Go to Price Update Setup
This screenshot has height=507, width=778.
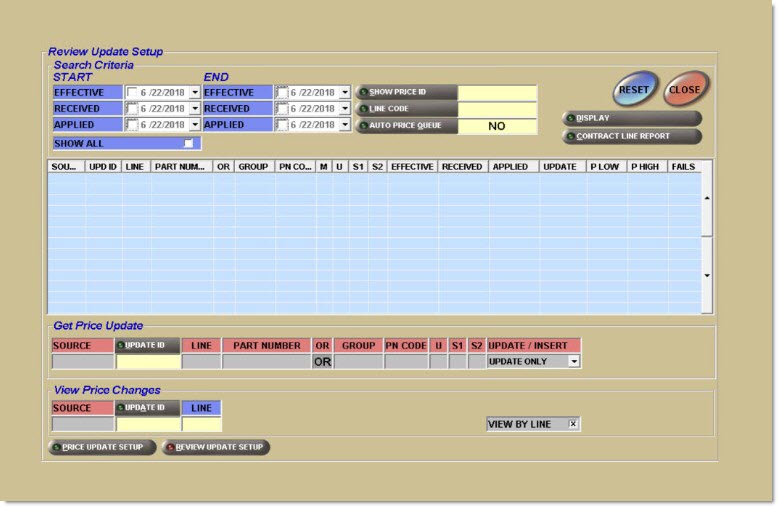coord(103,447)
